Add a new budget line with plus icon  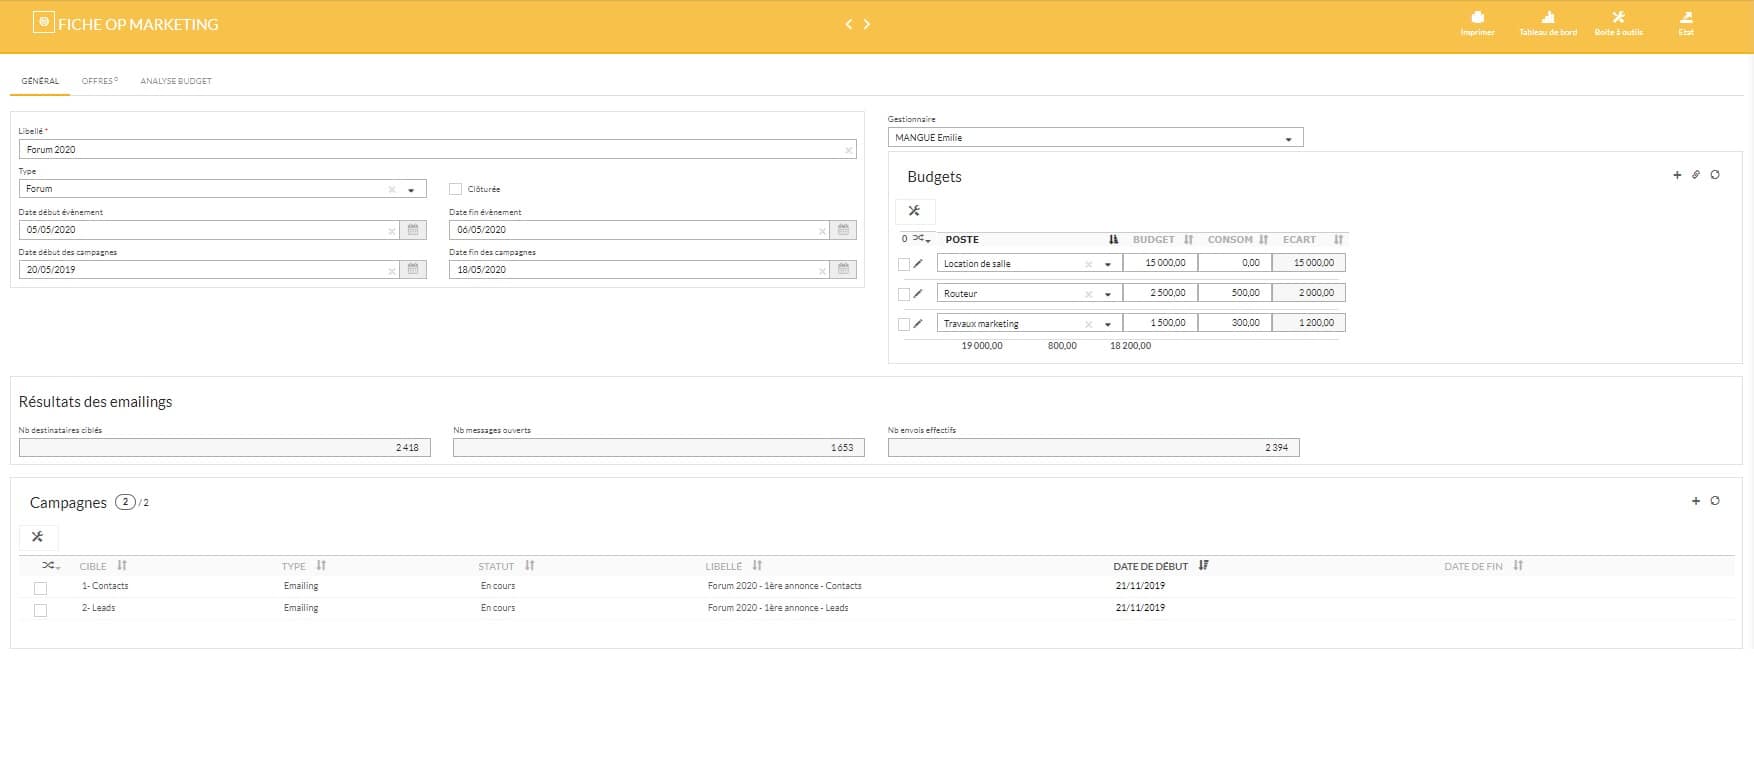1677,175
